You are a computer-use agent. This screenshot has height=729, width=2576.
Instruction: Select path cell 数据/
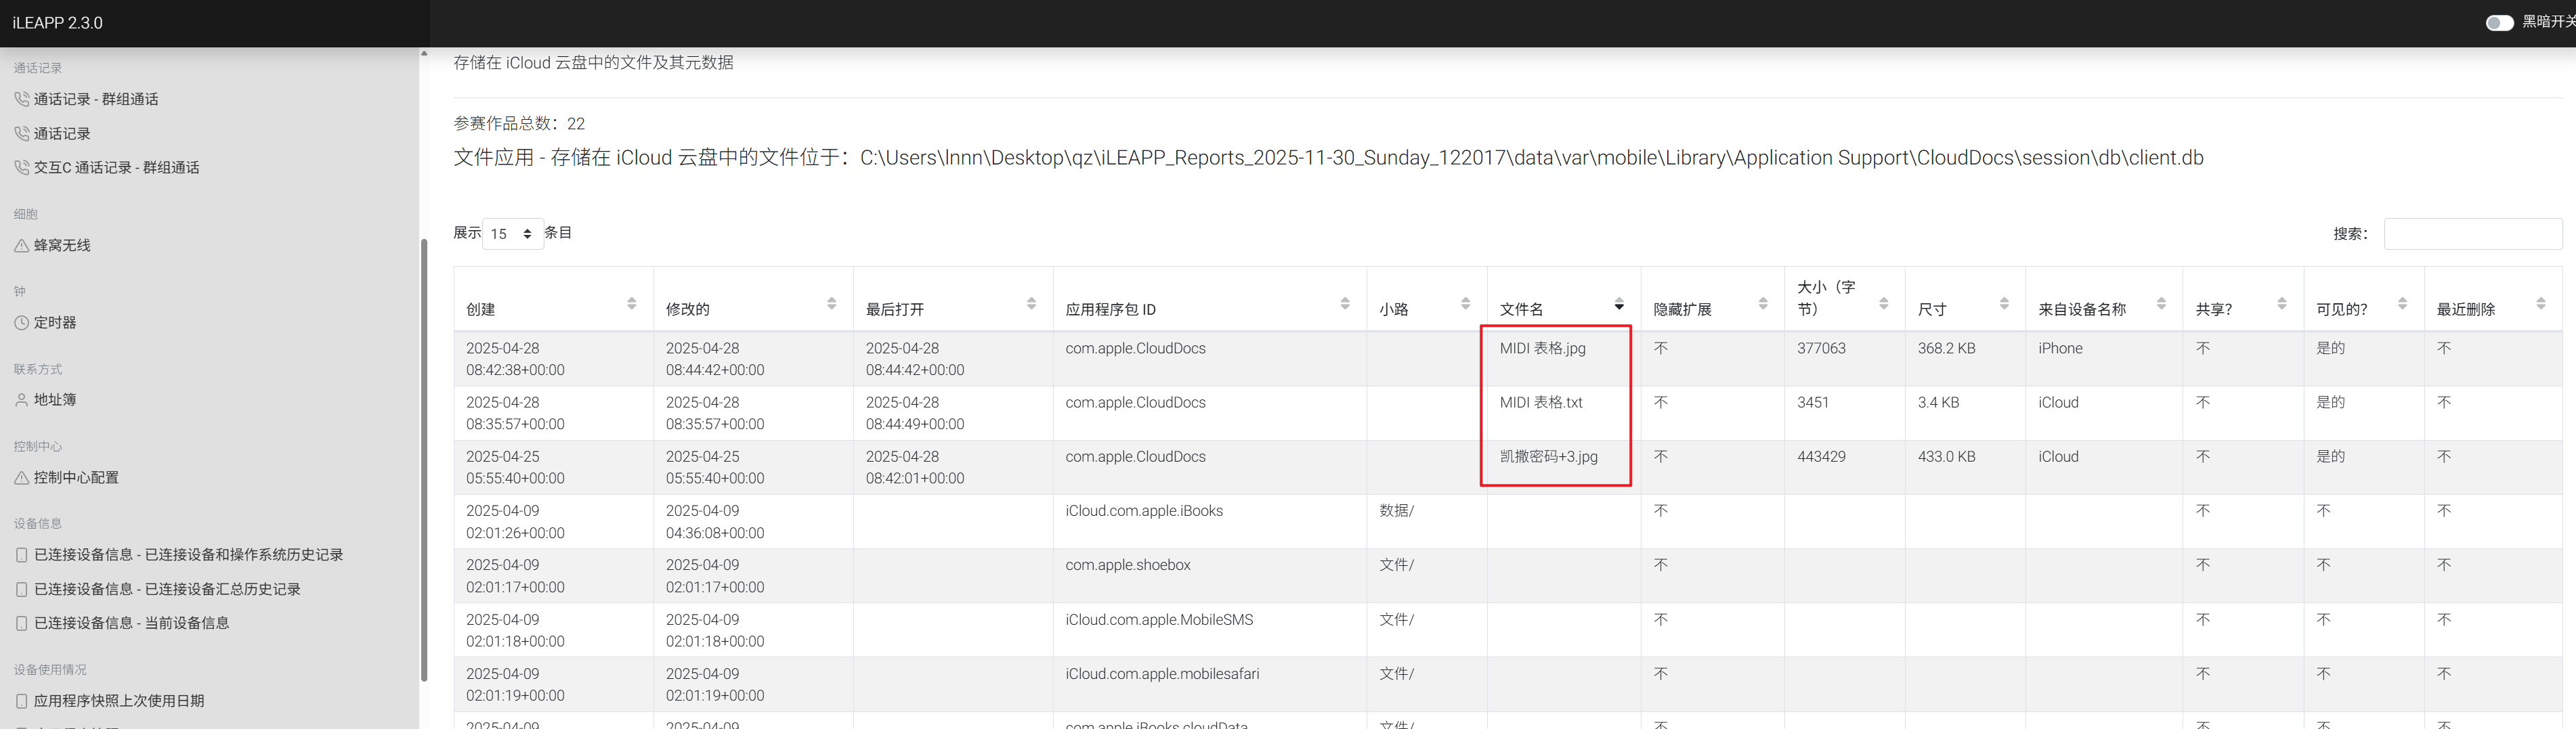(x=1396, y=510)
